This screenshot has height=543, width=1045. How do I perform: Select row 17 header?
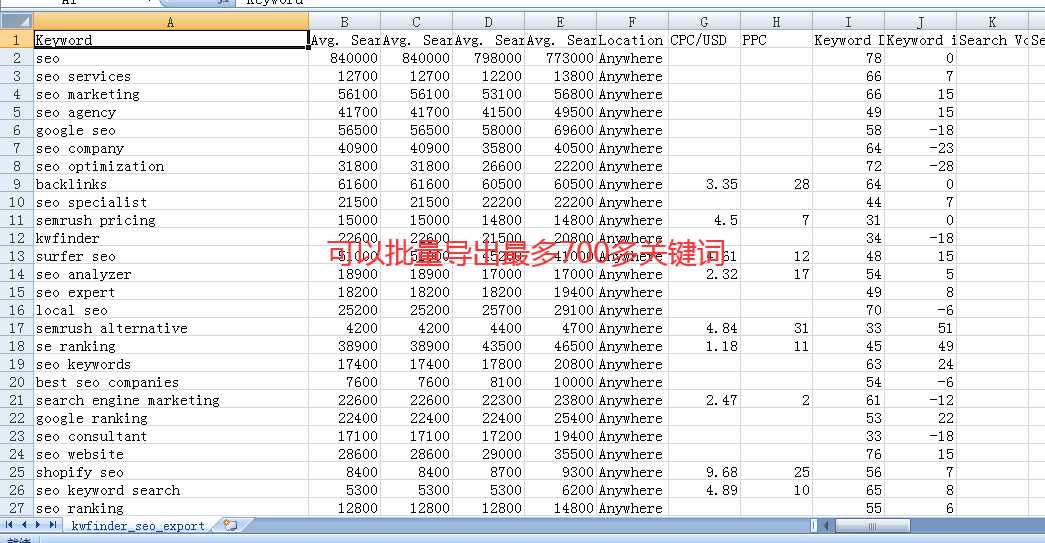17,328
